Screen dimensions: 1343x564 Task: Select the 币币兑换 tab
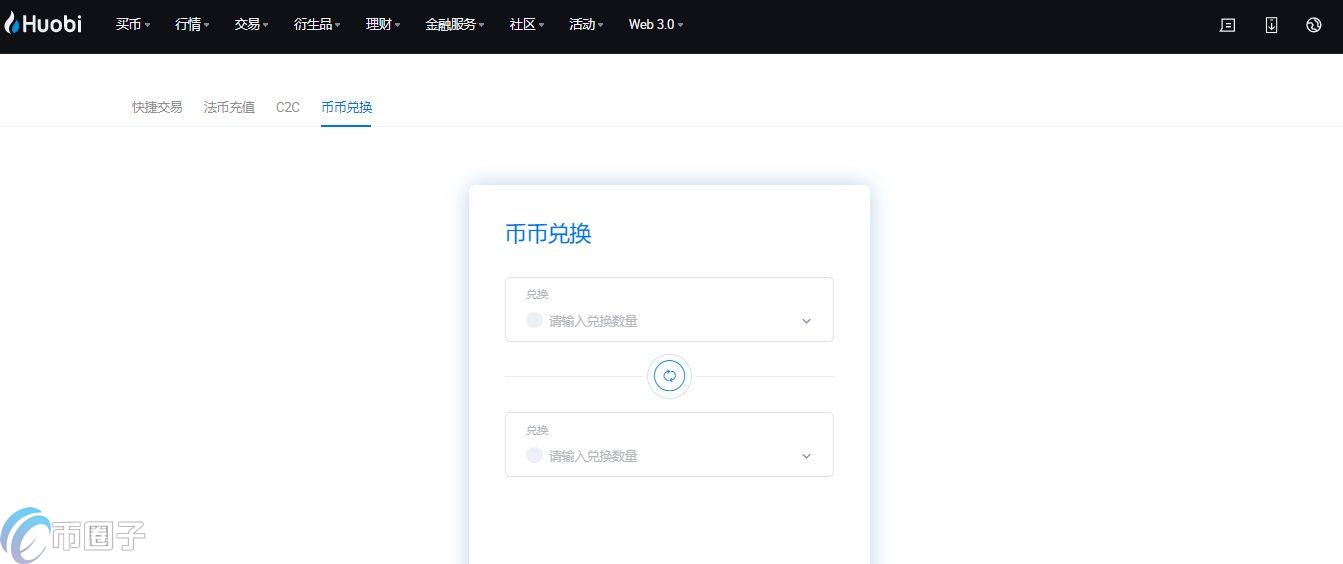coord(346,107)
